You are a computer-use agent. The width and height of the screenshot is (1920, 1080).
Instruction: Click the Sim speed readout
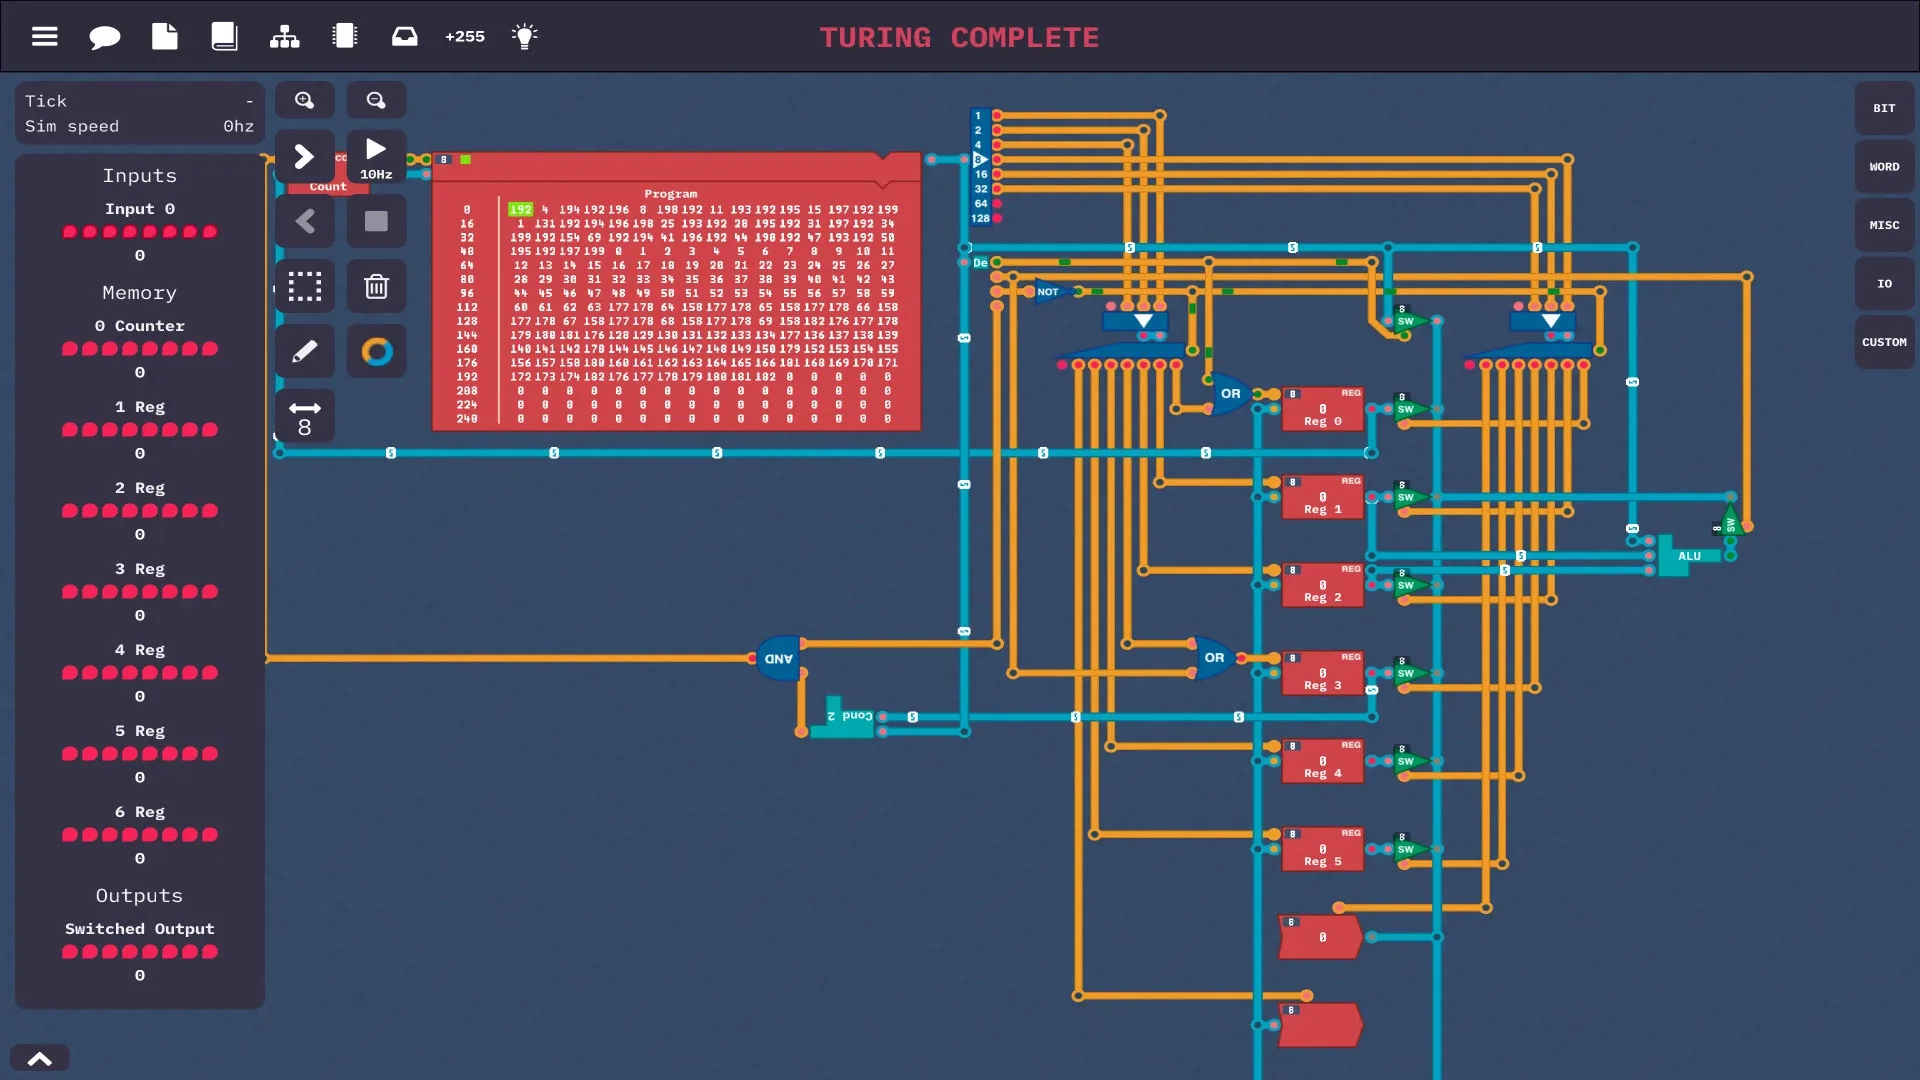tap(140, 126)
